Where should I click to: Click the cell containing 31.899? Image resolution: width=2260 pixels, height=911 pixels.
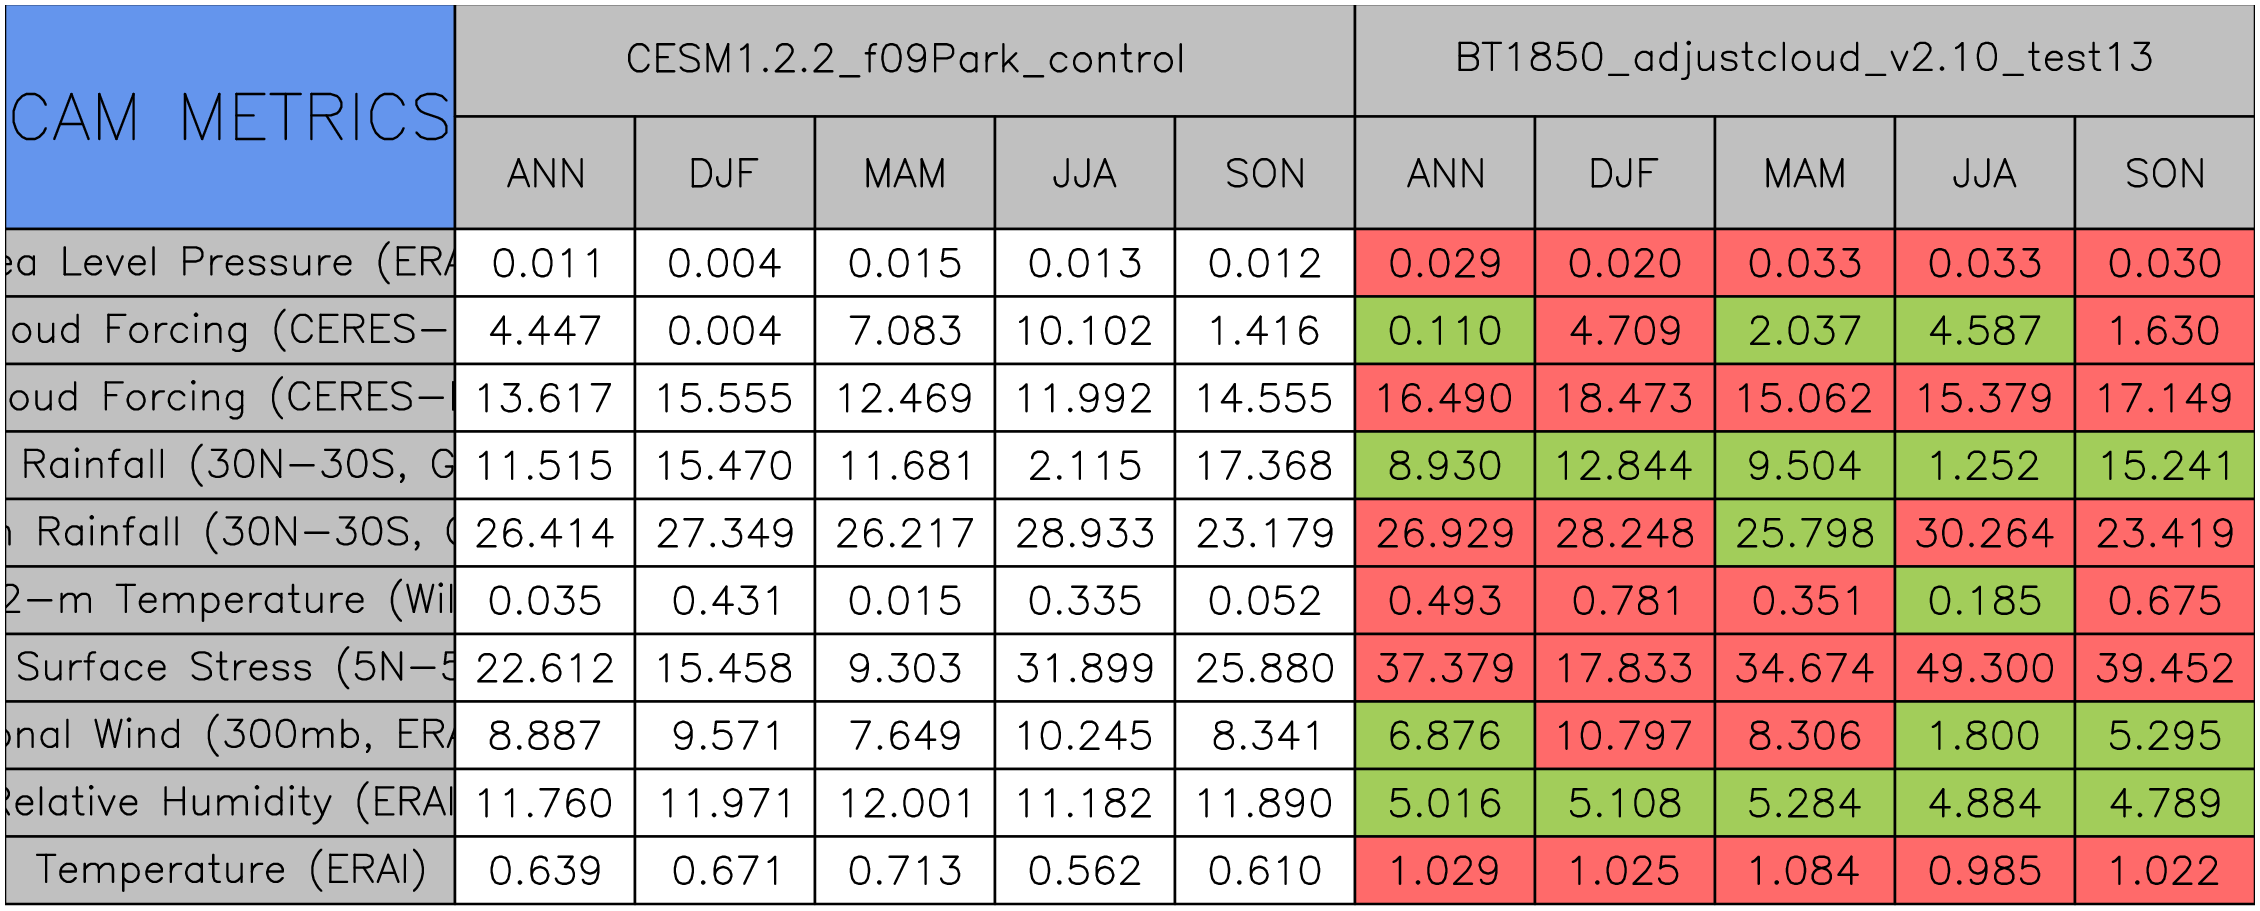[x=1084, y=667]
